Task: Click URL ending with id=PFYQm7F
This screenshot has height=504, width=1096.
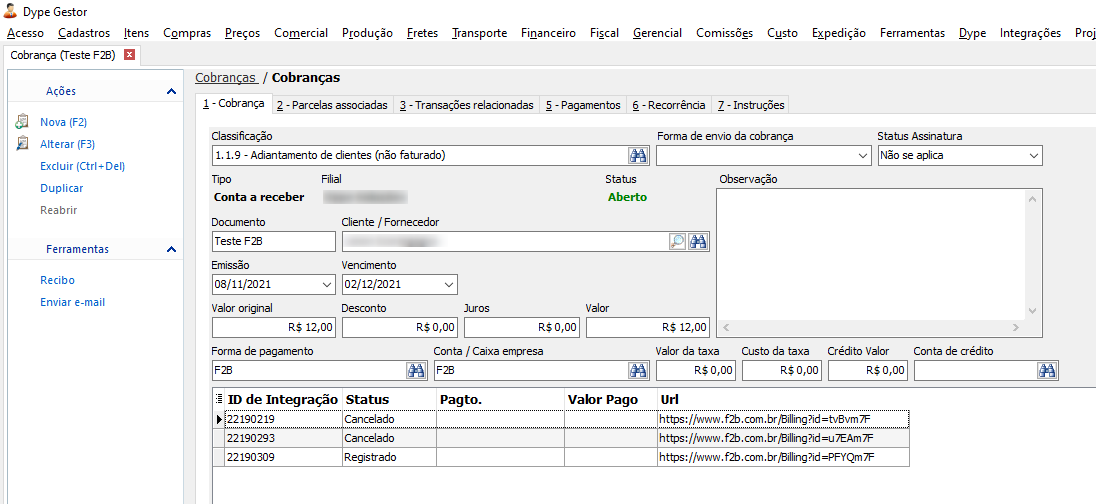Action: coord(767,458)
